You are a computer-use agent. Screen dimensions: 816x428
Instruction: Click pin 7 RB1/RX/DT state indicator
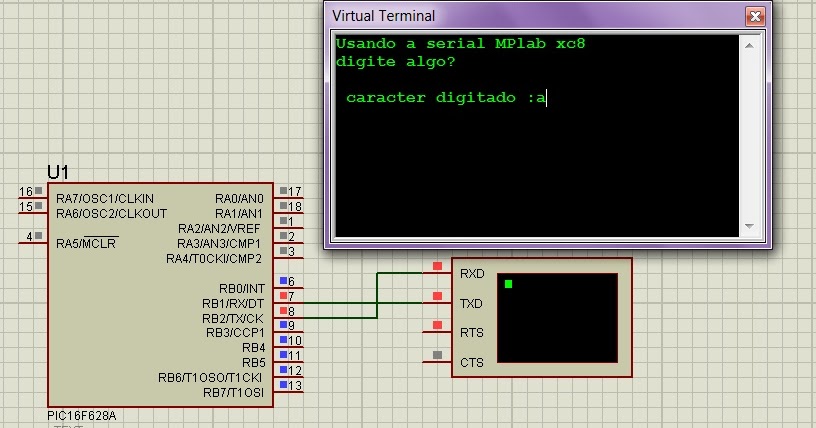(284, 296)
